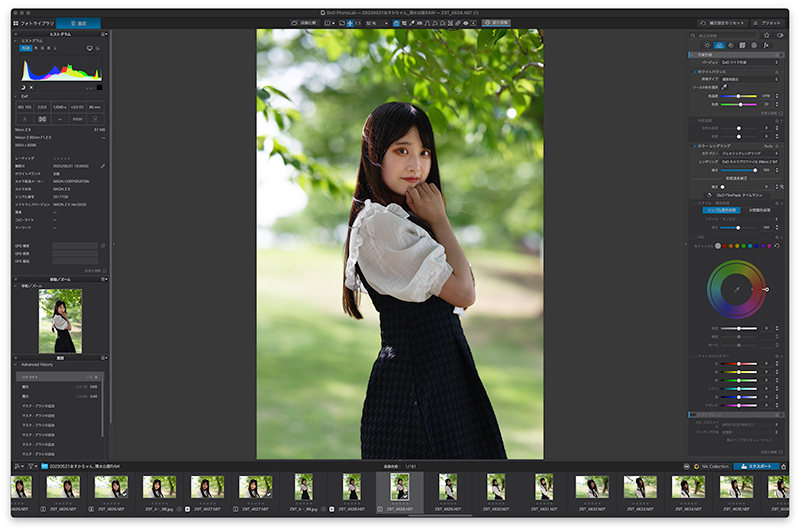
Task: Enable the Style toning correction
Action: (694, 203)
